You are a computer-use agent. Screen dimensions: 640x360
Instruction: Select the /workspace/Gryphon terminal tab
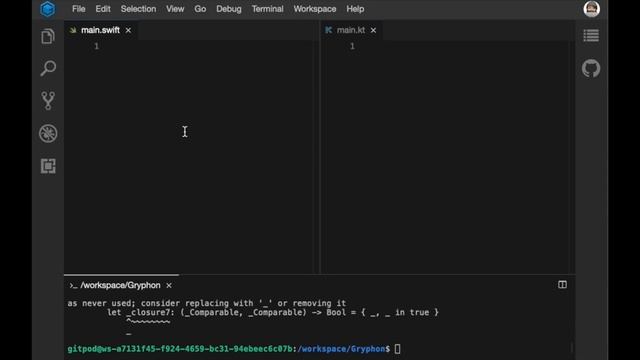tap(120, 285)
